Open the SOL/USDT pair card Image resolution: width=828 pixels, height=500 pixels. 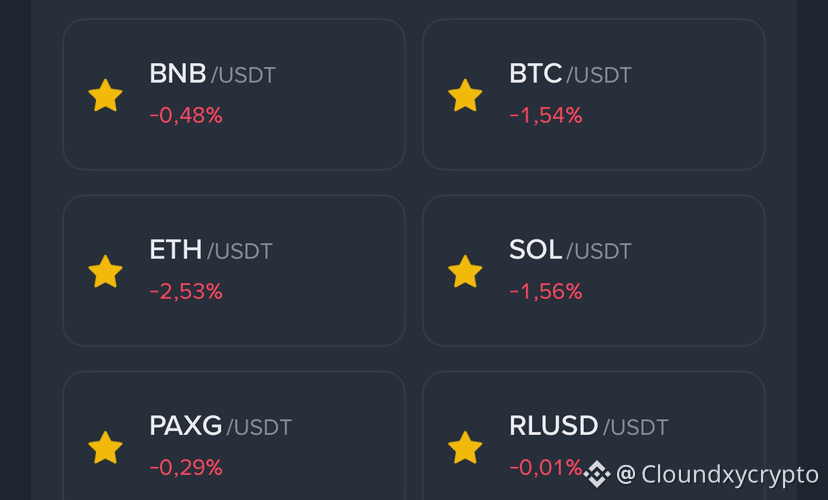(594, 271)
